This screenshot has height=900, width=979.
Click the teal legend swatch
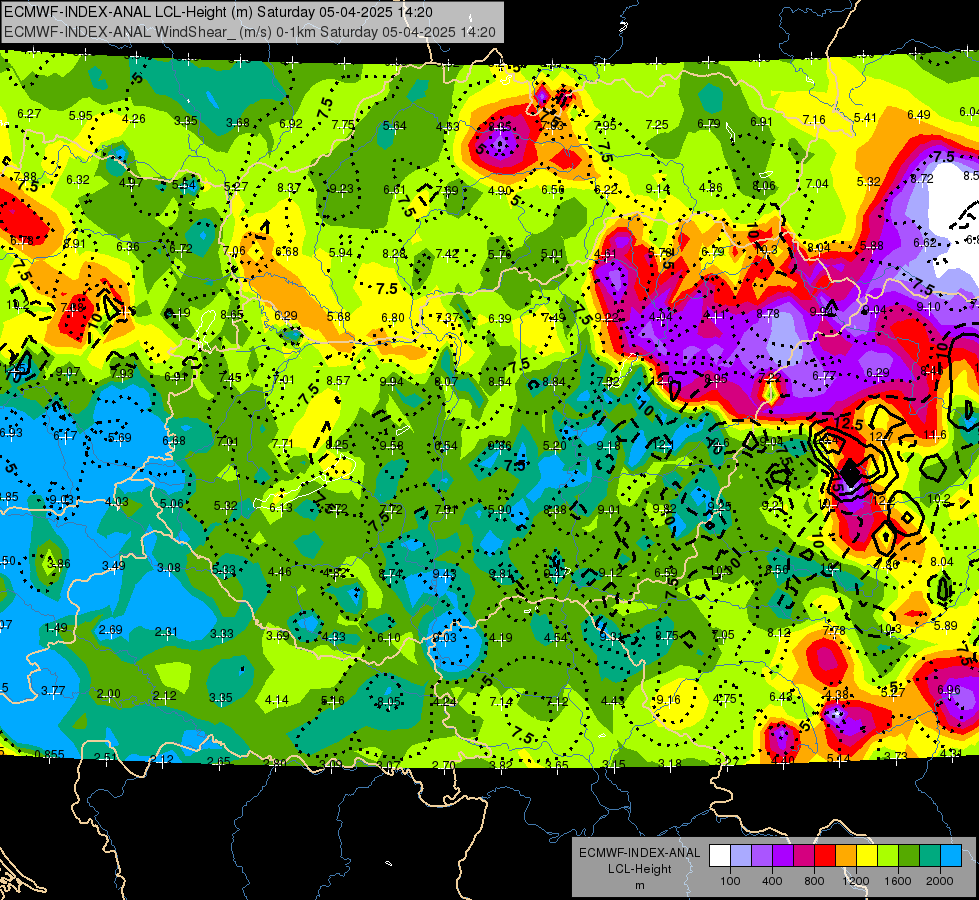pos(930,856)
